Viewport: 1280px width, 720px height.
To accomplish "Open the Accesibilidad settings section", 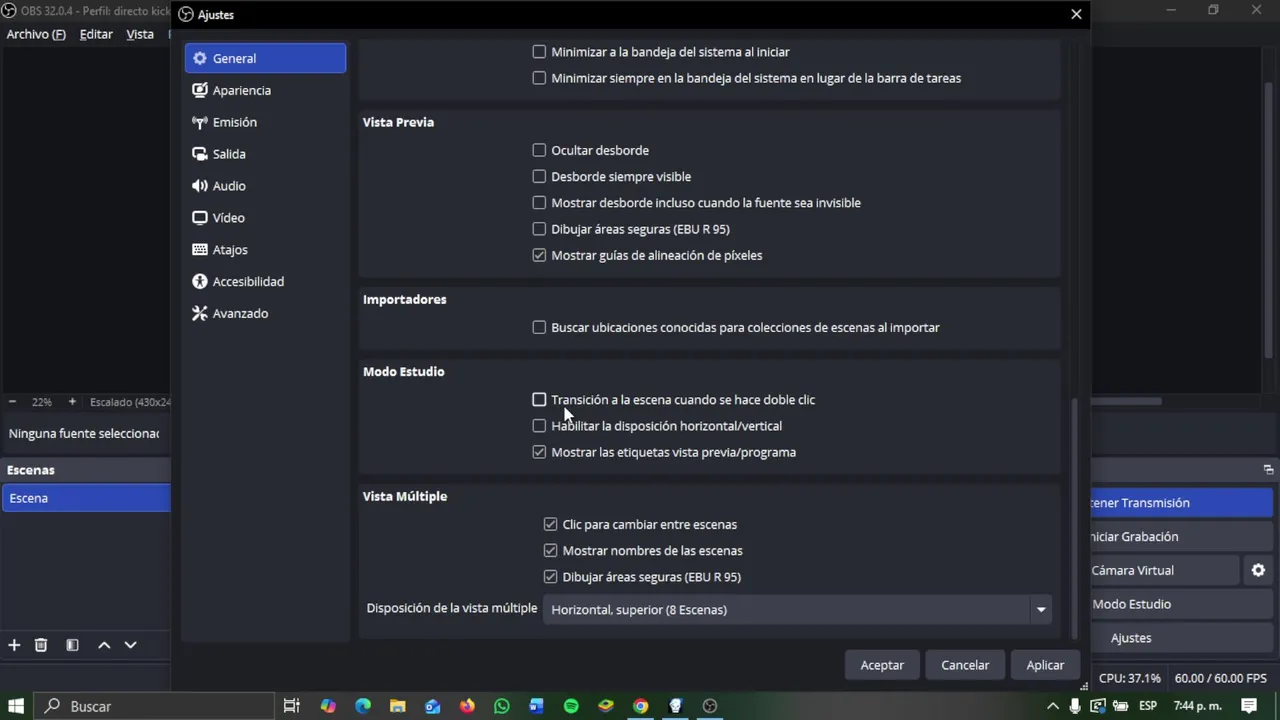I will pos(265,282).
